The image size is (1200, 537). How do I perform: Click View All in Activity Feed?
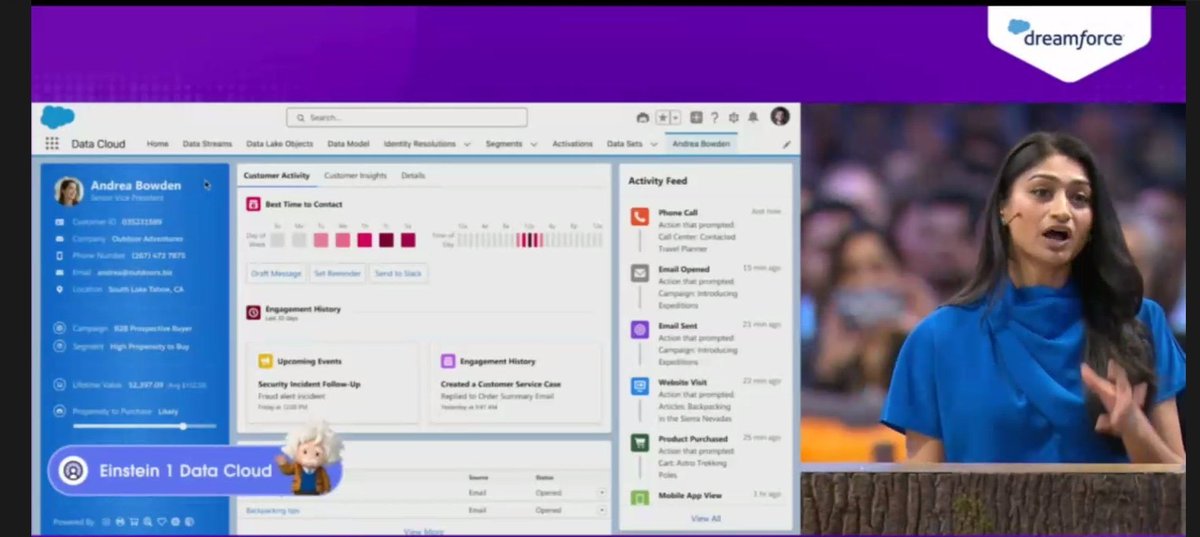click(705, 518)
